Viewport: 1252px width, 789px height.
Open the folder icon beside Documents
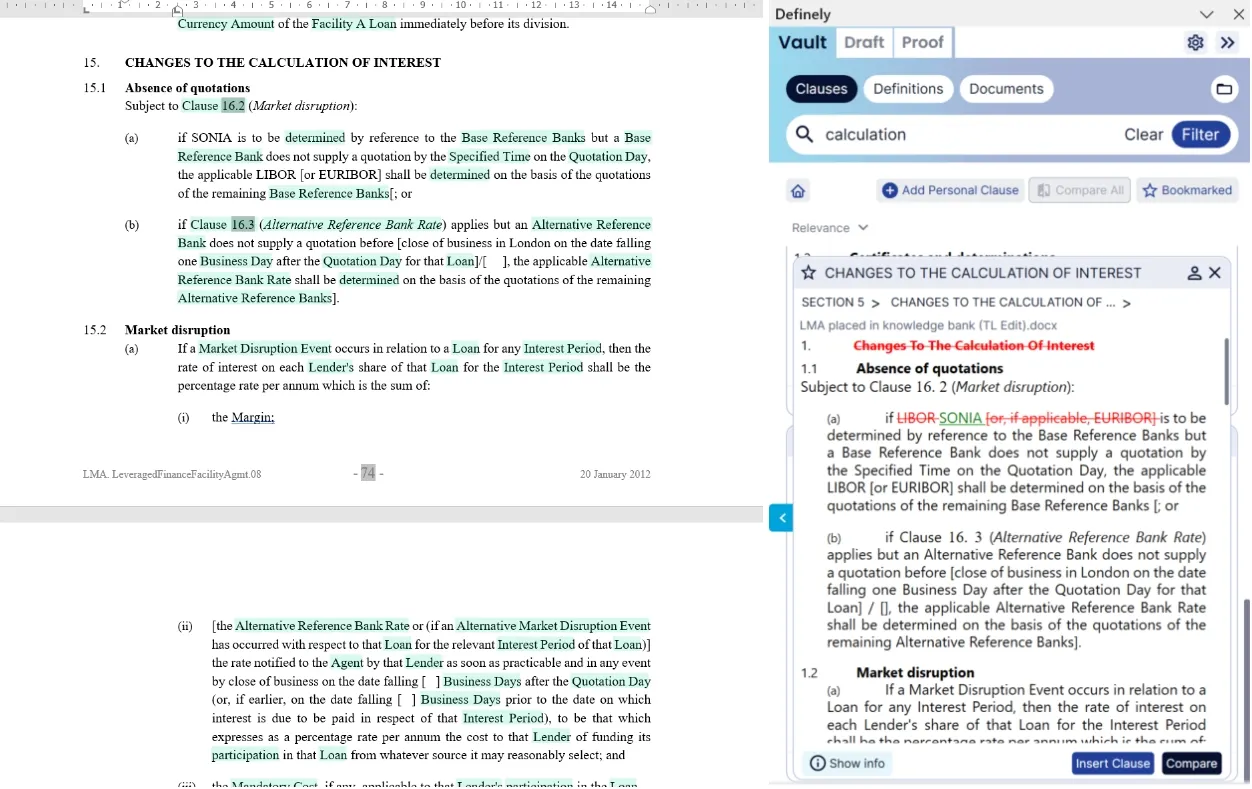[1224, 89]
